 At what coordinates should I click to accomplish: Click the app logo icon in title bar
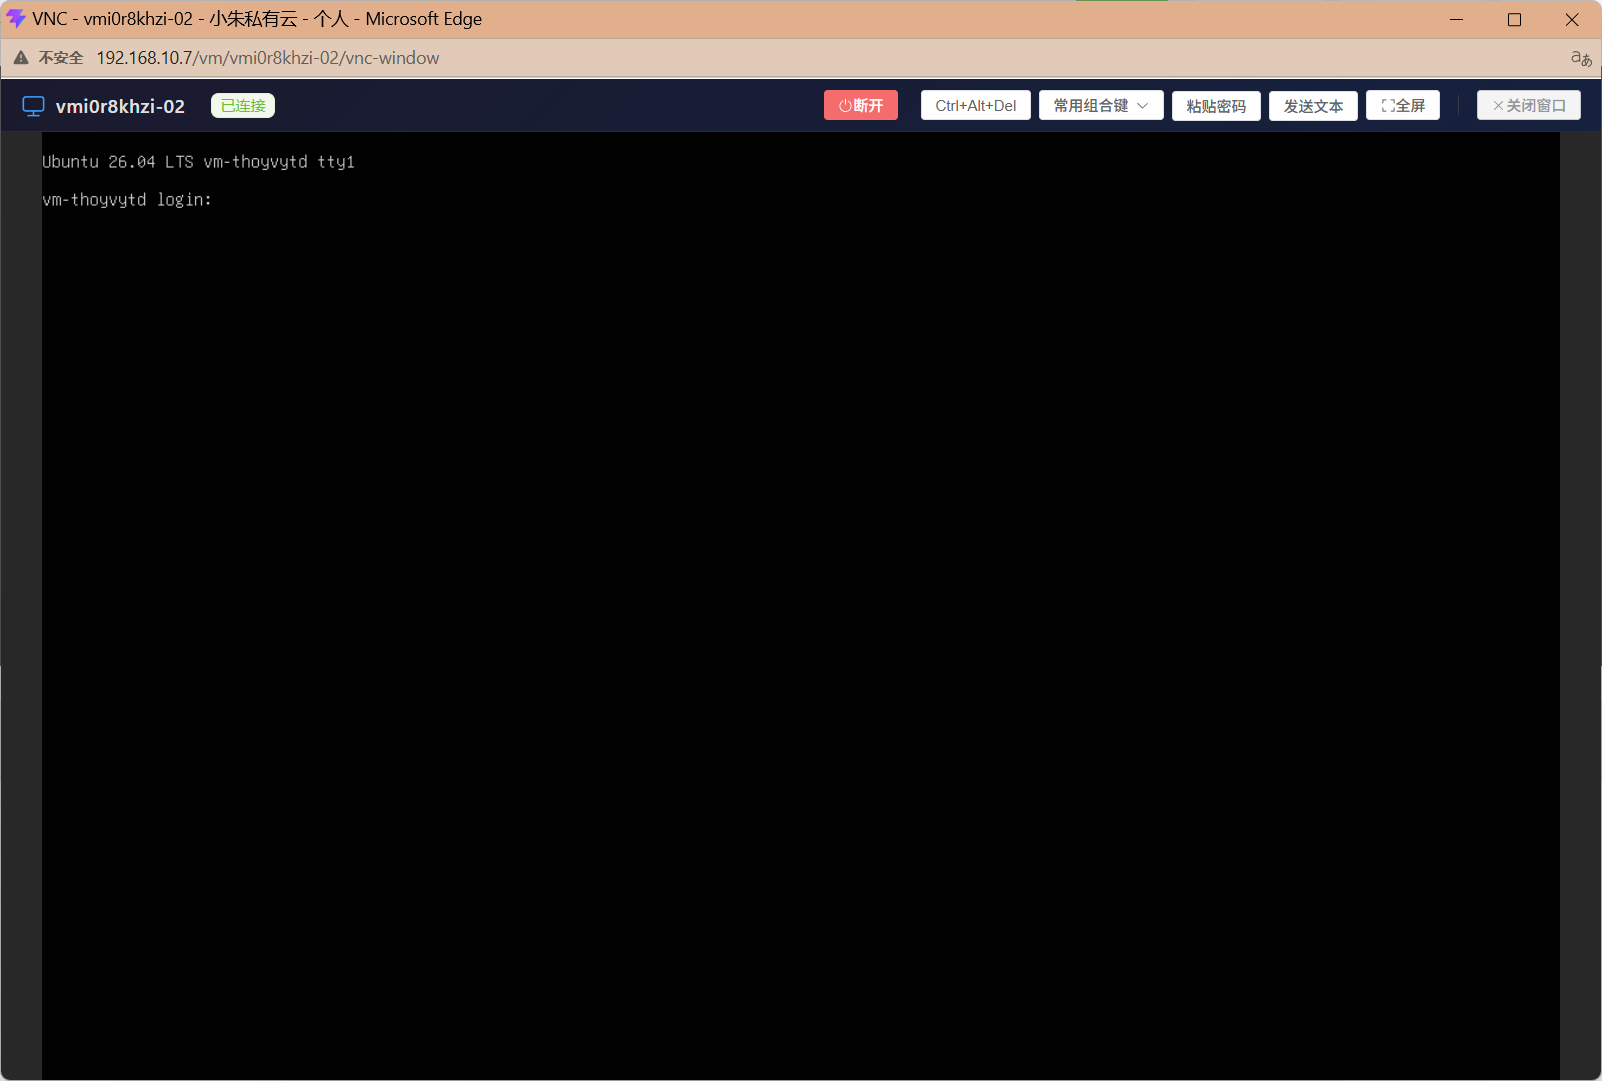click(16, 19)
